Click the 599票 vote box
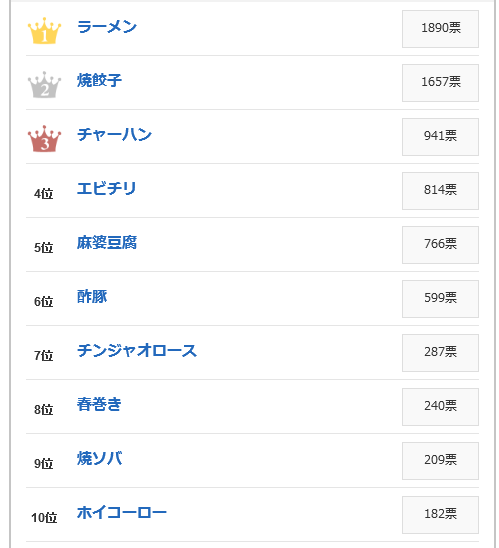Image resolution: width=499 pixels, height=548 pixels. click(440, 299)
